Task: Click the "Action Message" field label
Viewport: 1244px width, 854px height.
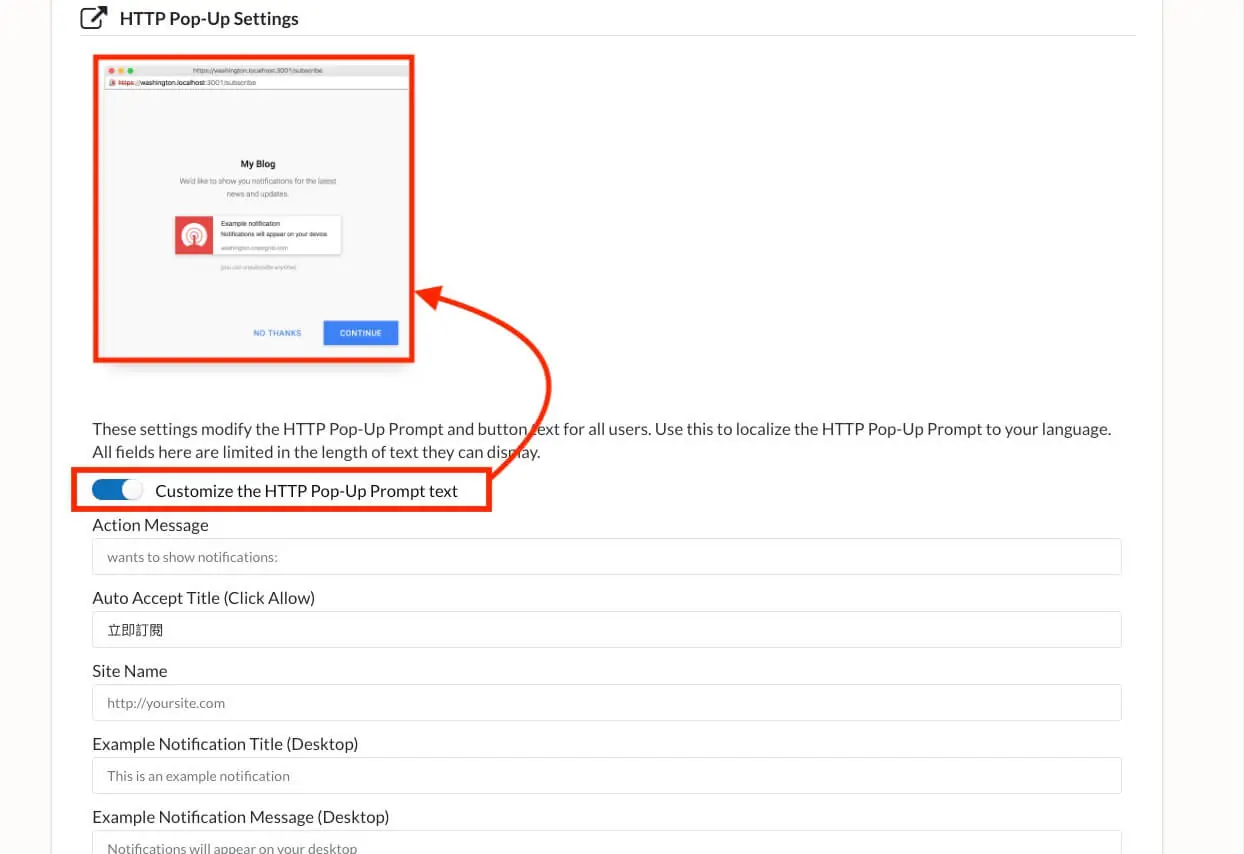Action: pyautogui.click(x=150, y=525)
